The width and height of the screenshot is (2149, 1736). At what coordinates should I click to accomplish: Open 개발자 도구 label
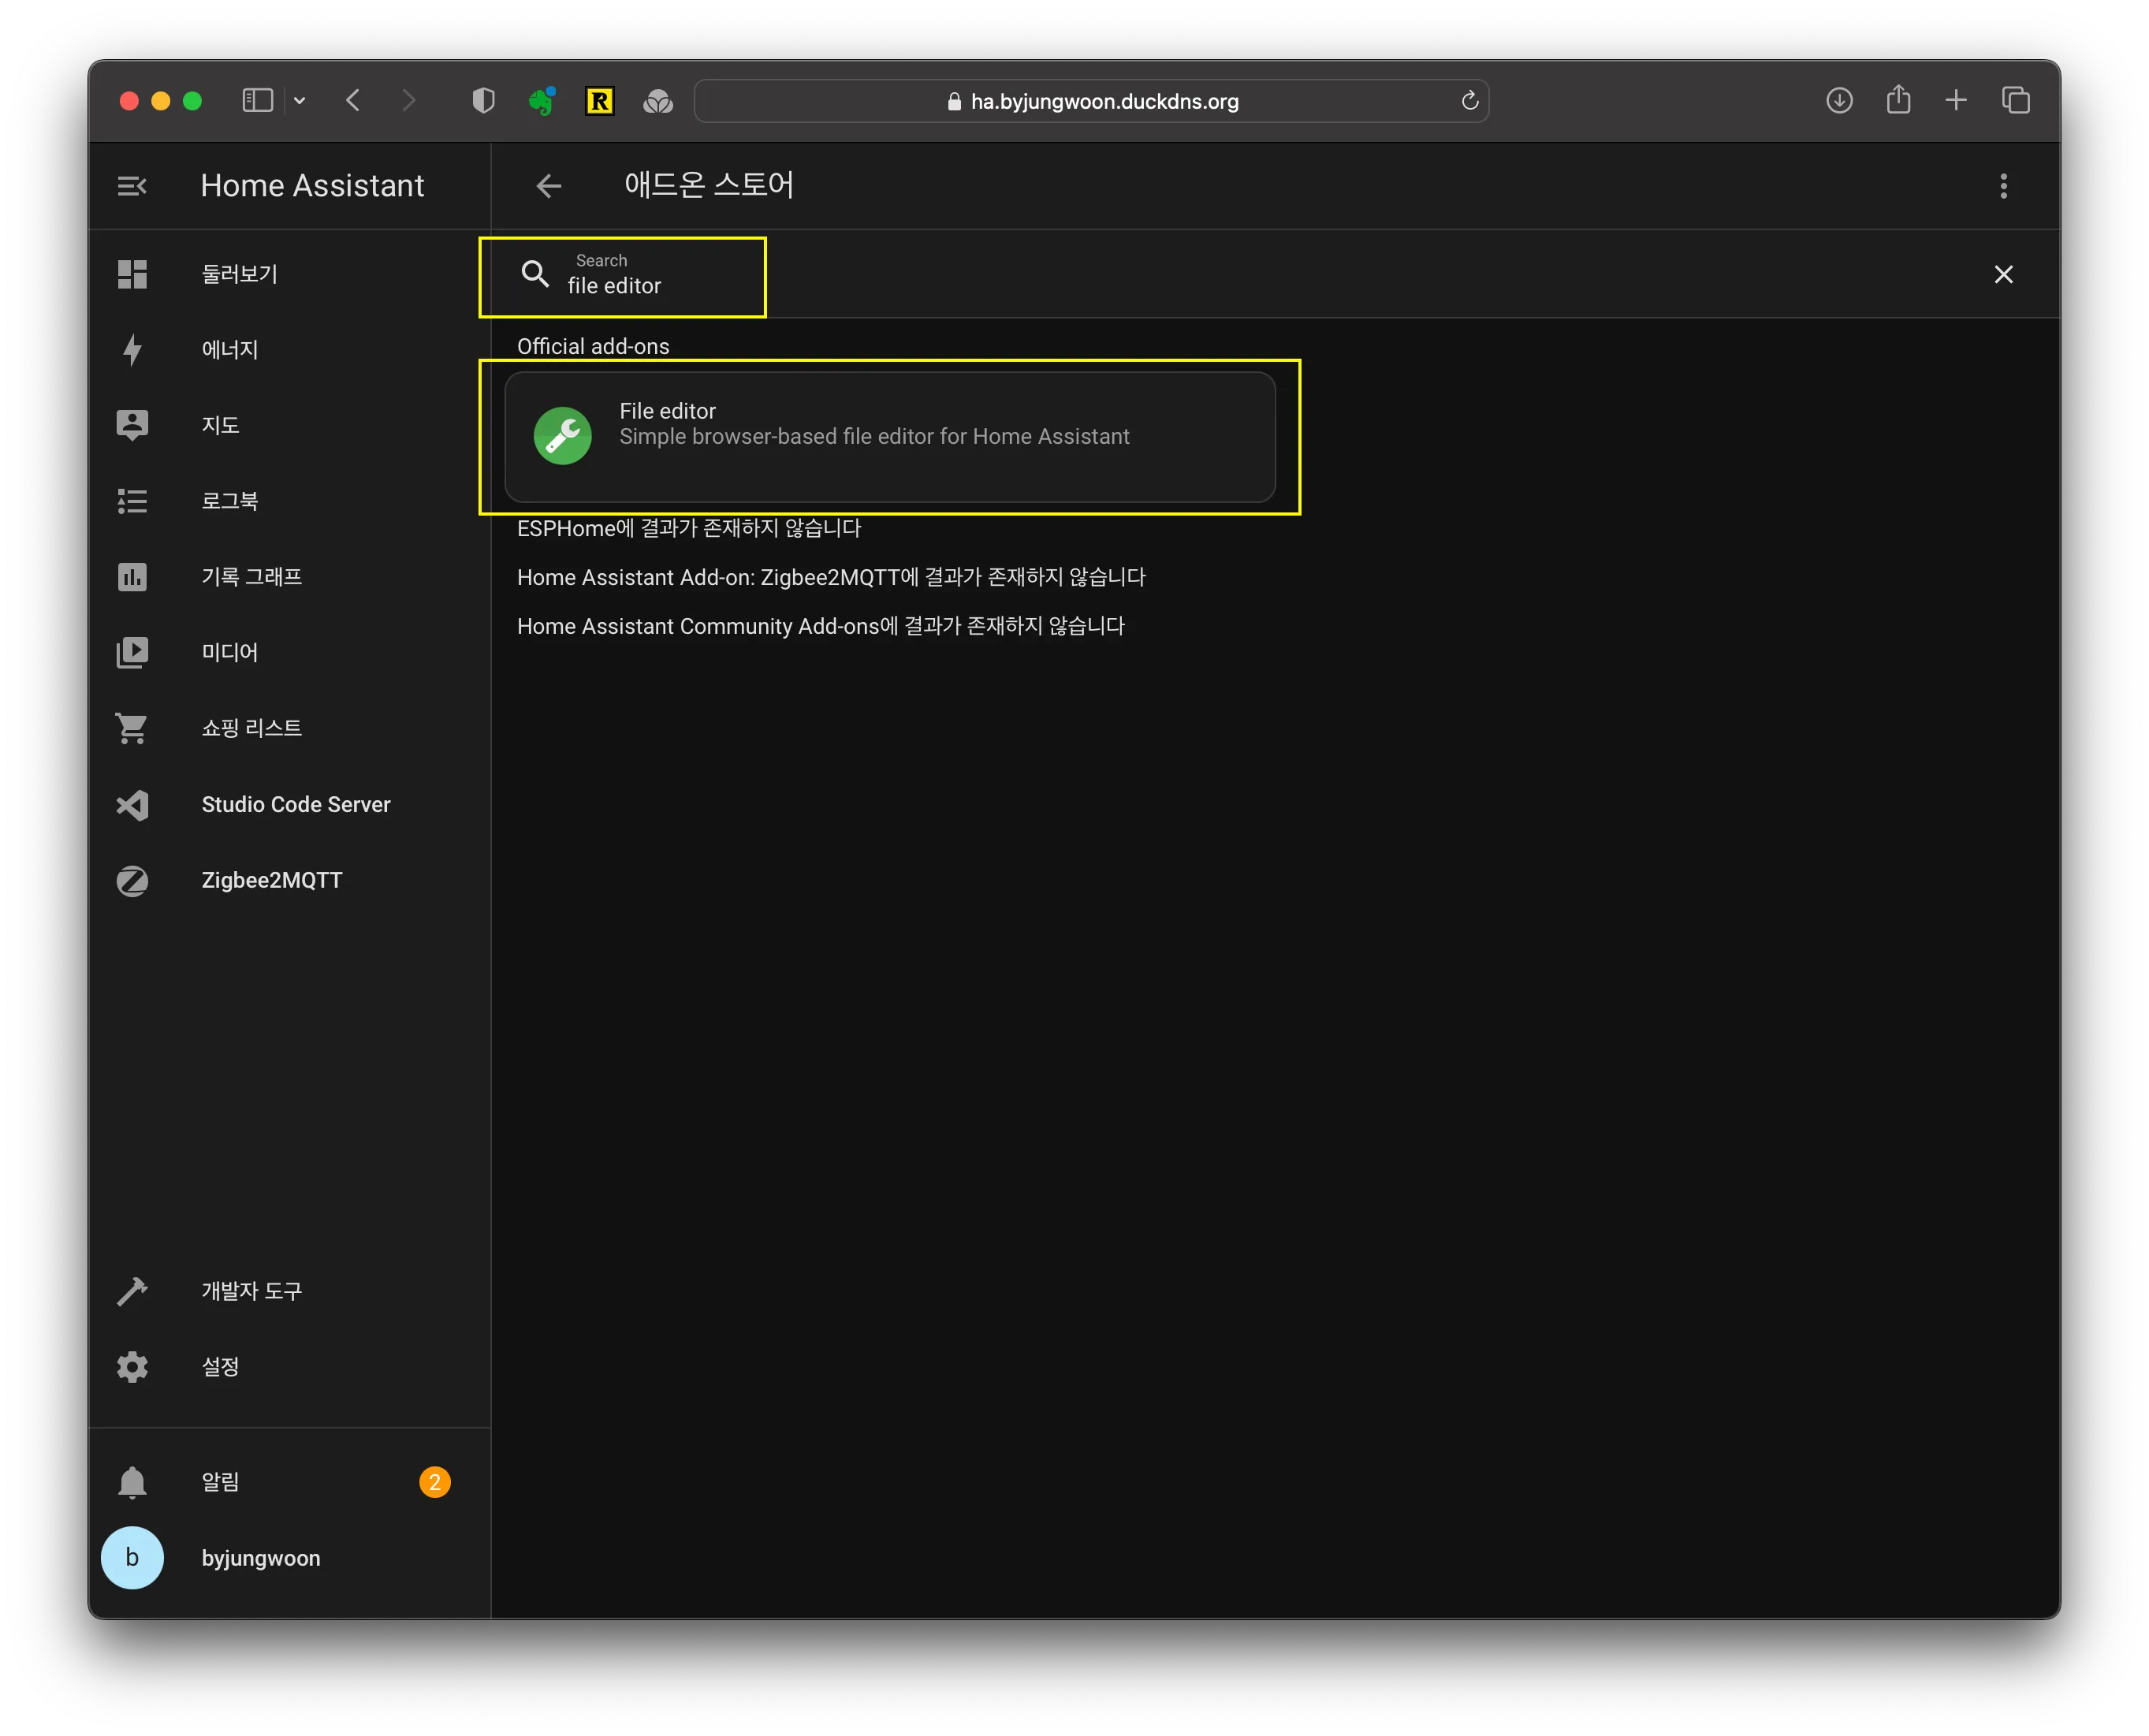[x=251, y=1291]
